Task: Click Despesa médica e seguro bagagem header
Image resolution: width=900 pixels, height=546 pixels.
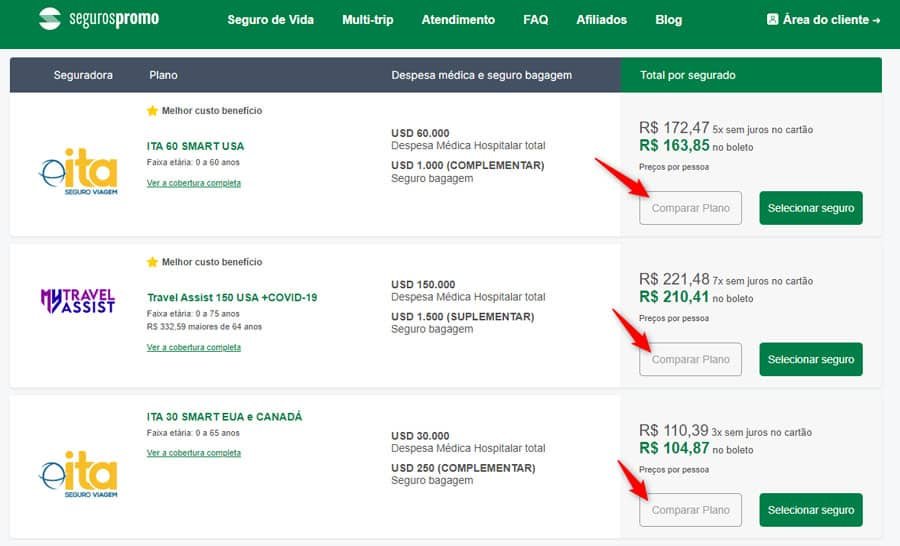Action: point(482,75)
